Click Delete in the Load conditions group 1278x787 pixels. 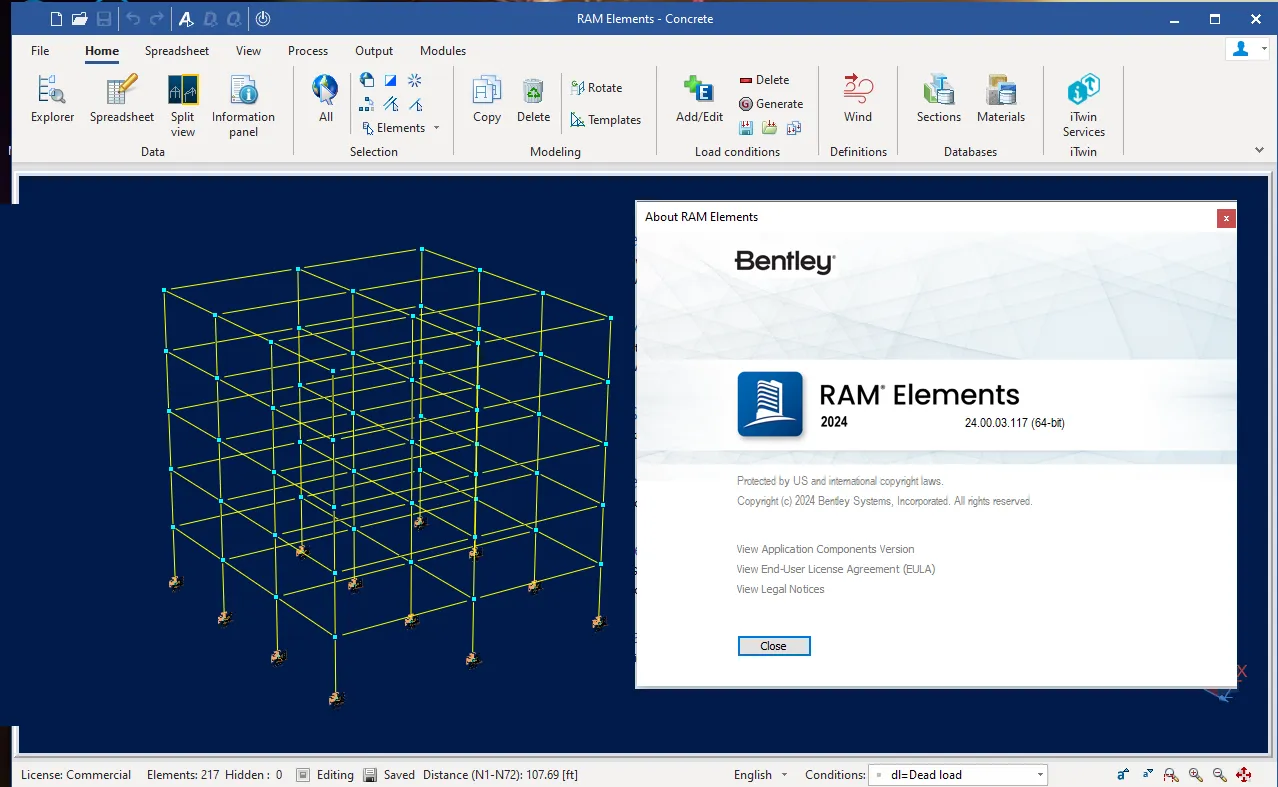tap(764, 80)
